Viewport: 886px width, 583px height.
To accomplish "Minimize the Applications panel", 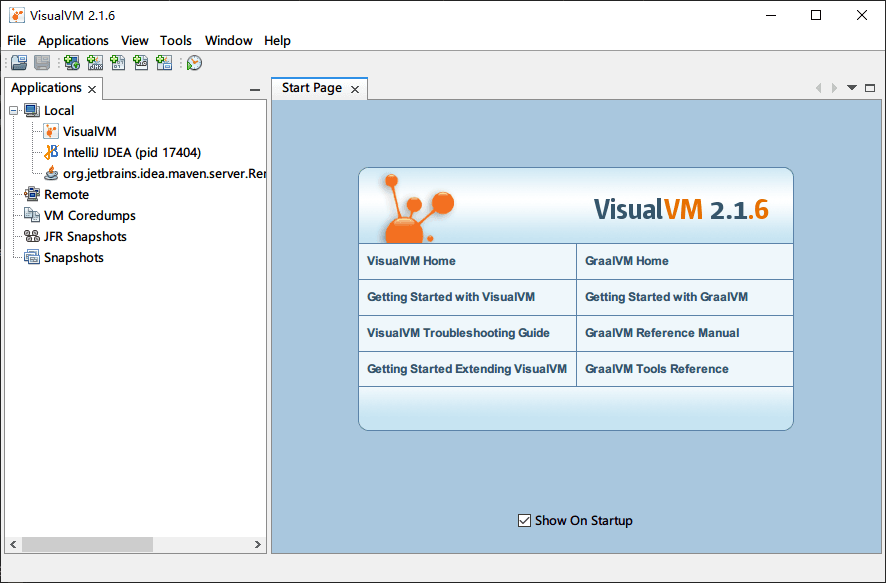I will pos(255,89).
